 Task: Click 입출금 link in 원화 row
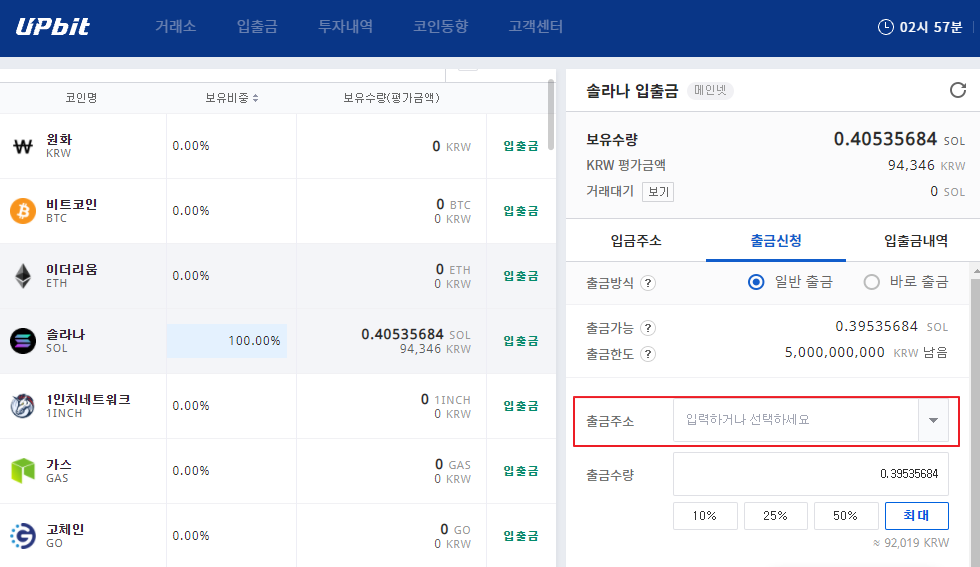[521, 146]
